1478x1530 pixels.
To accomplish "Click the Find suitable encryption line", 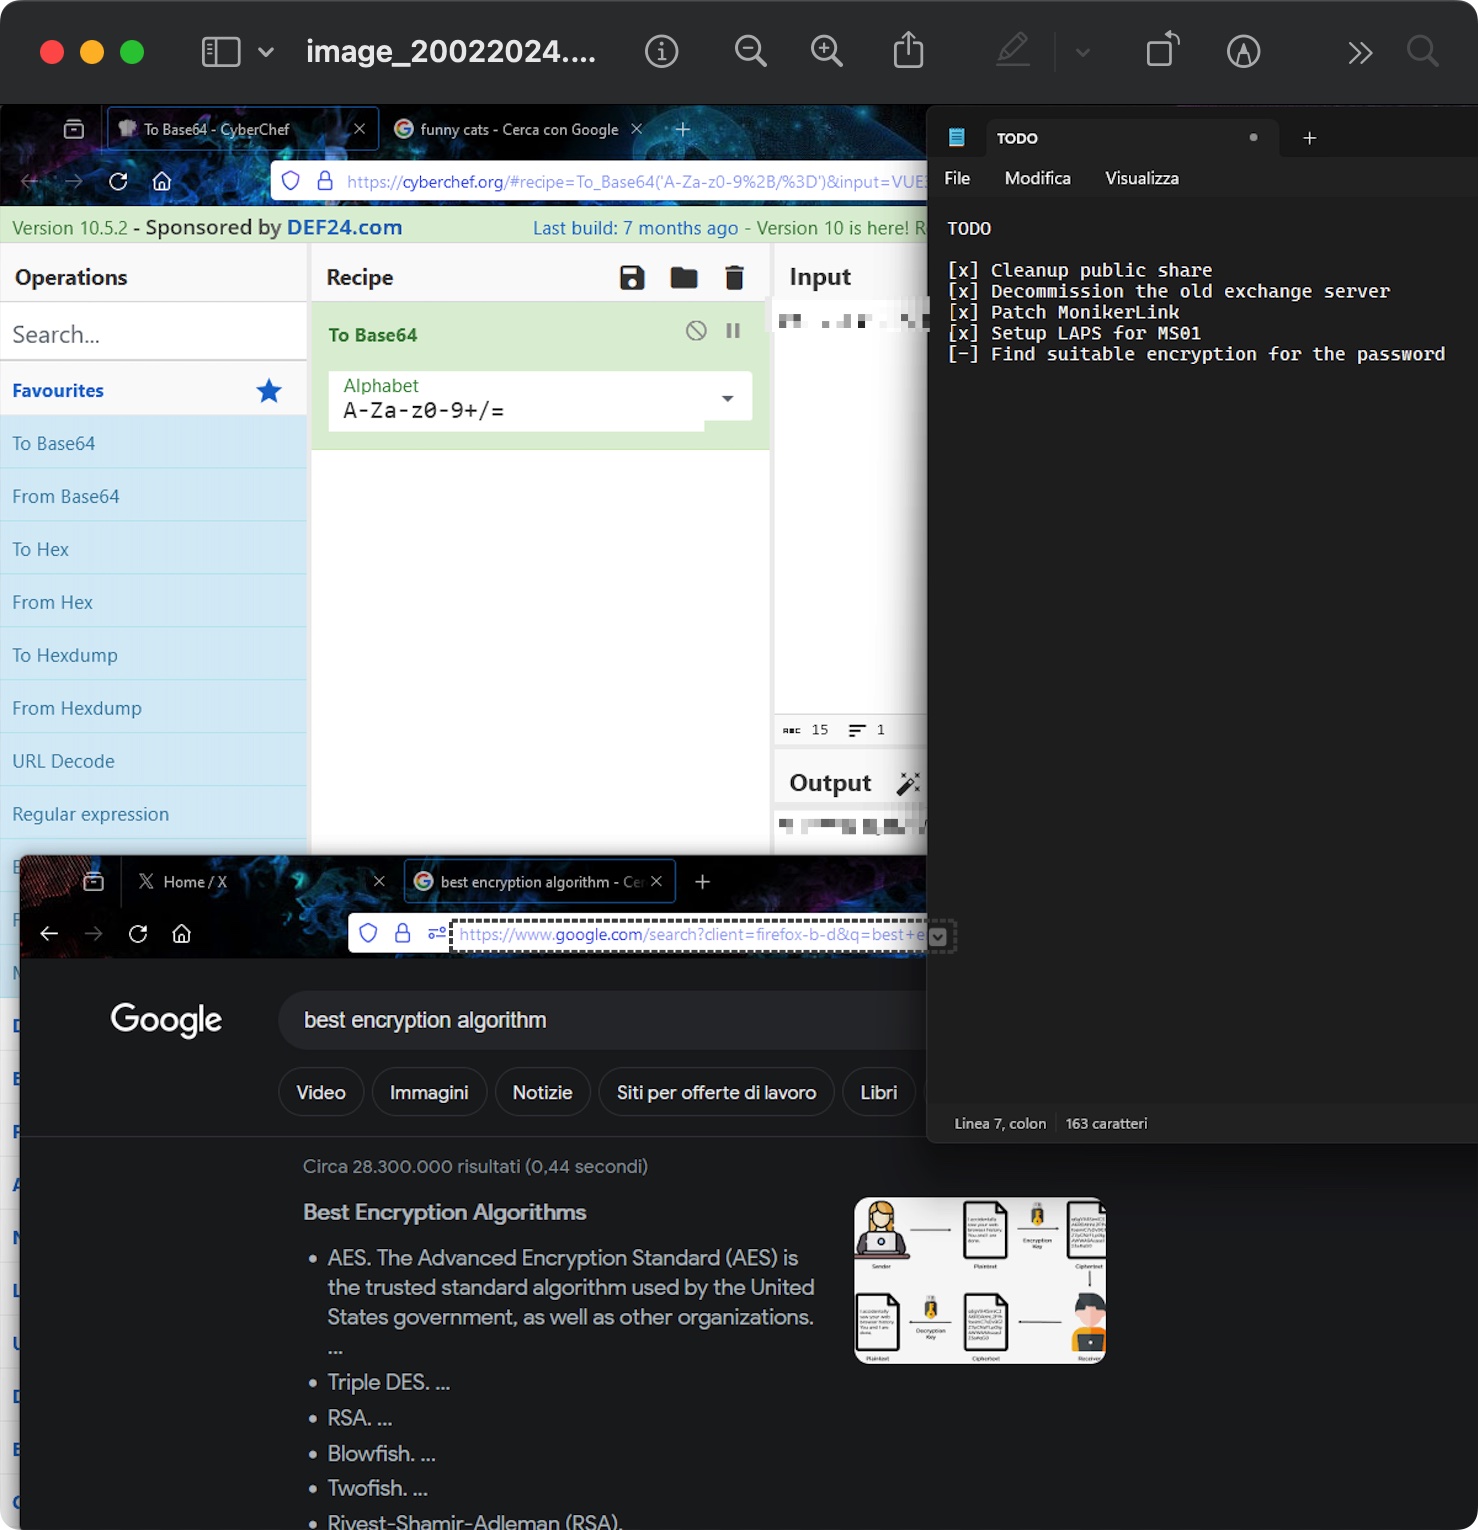I will 1196,354.
